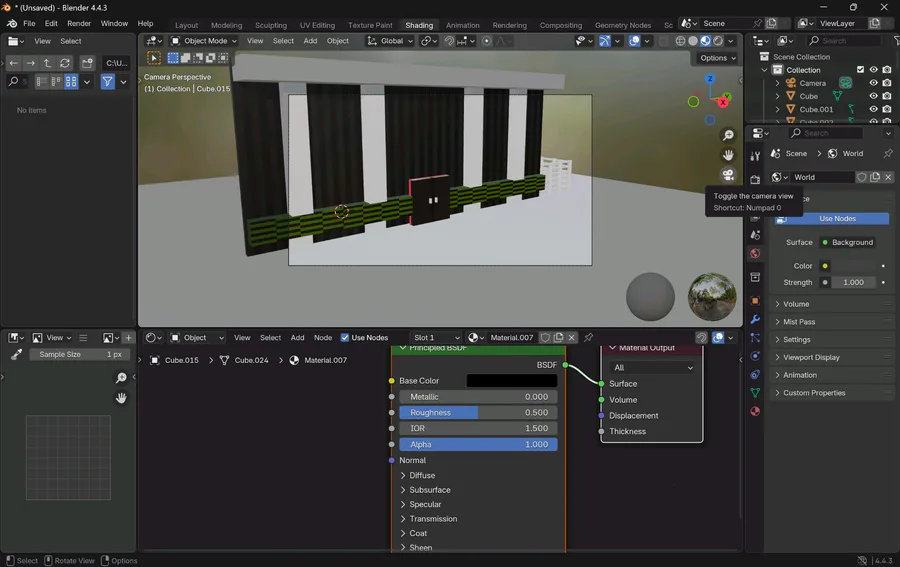This screenshot has width=900, height=567.
Task: Disable Camera object in renders
Action: (887, 83)
